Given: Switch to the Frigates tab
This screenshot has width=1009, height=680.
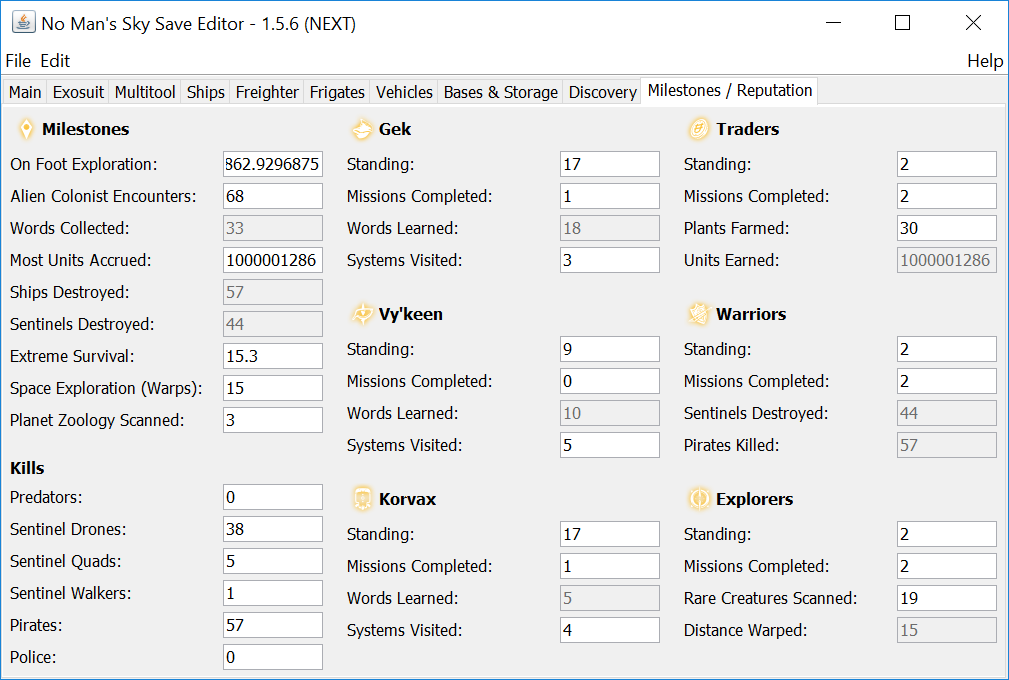Looking at the screenshot, I should point(337,92).
